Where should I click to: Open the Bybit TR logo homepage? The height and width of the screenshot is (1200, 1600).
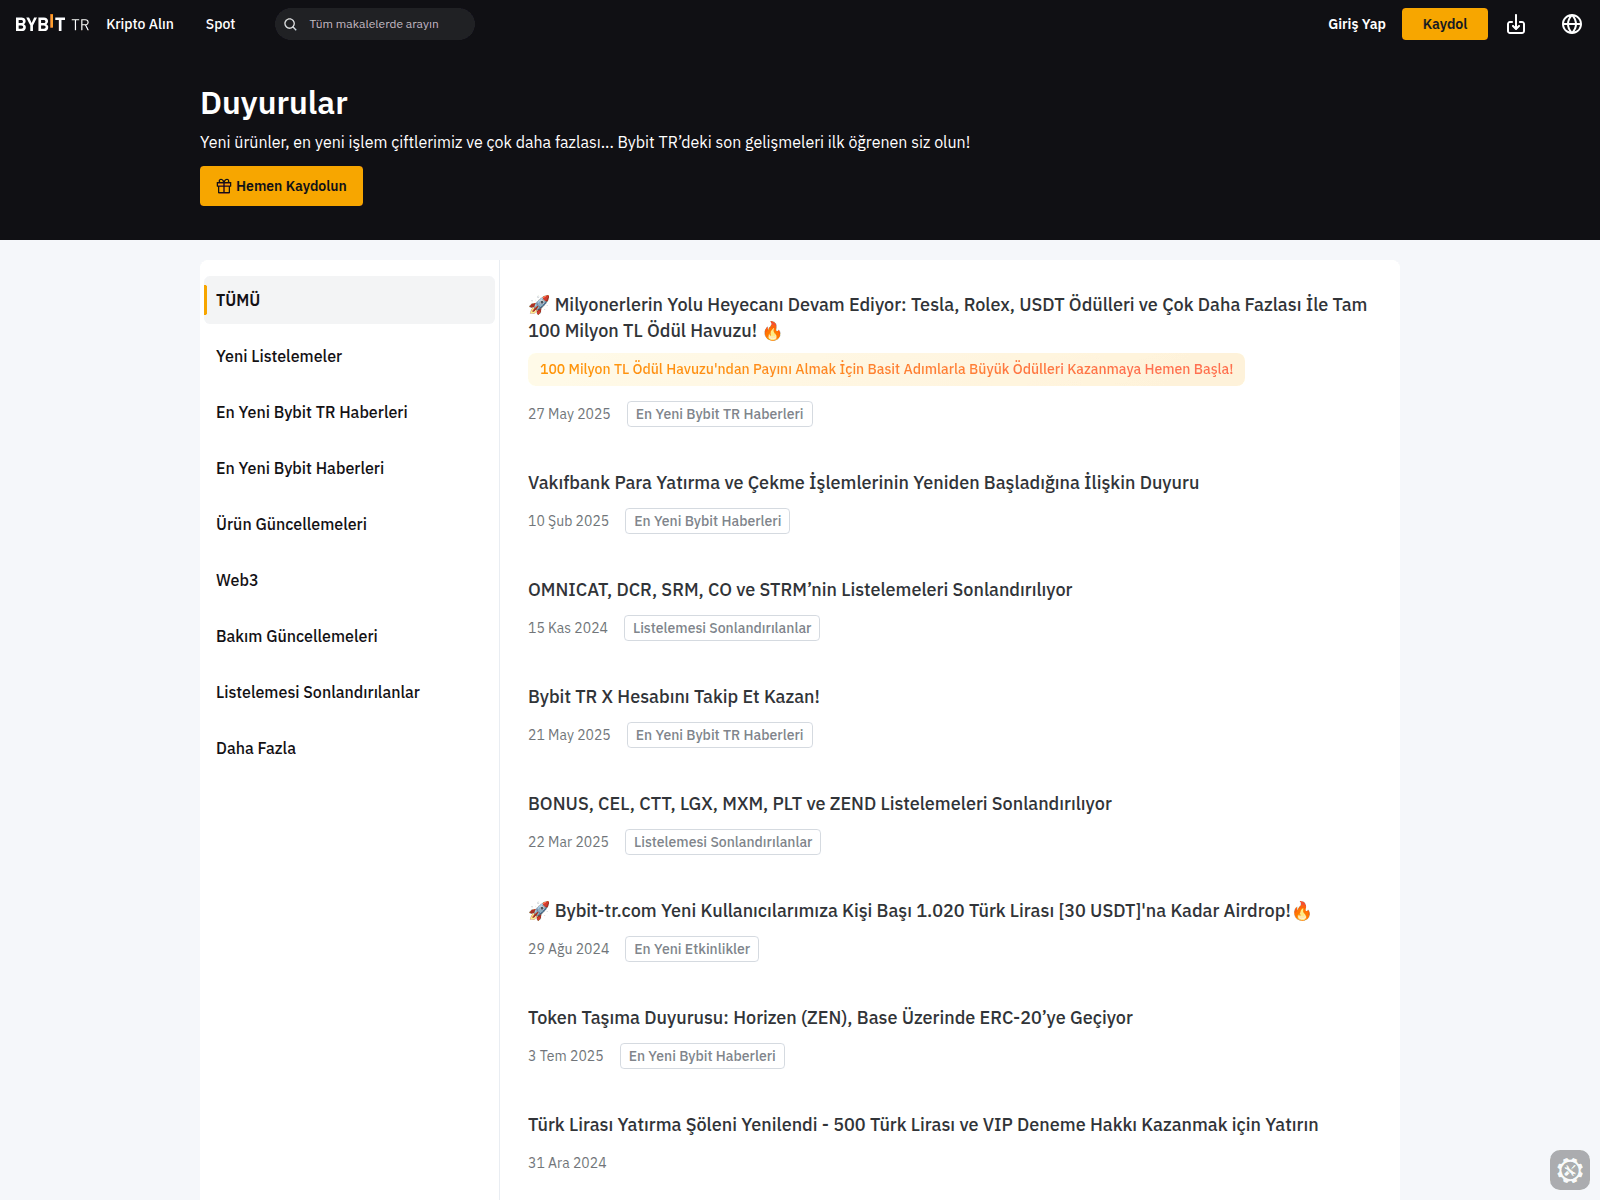pyautogui.click(x=52, y=24)
